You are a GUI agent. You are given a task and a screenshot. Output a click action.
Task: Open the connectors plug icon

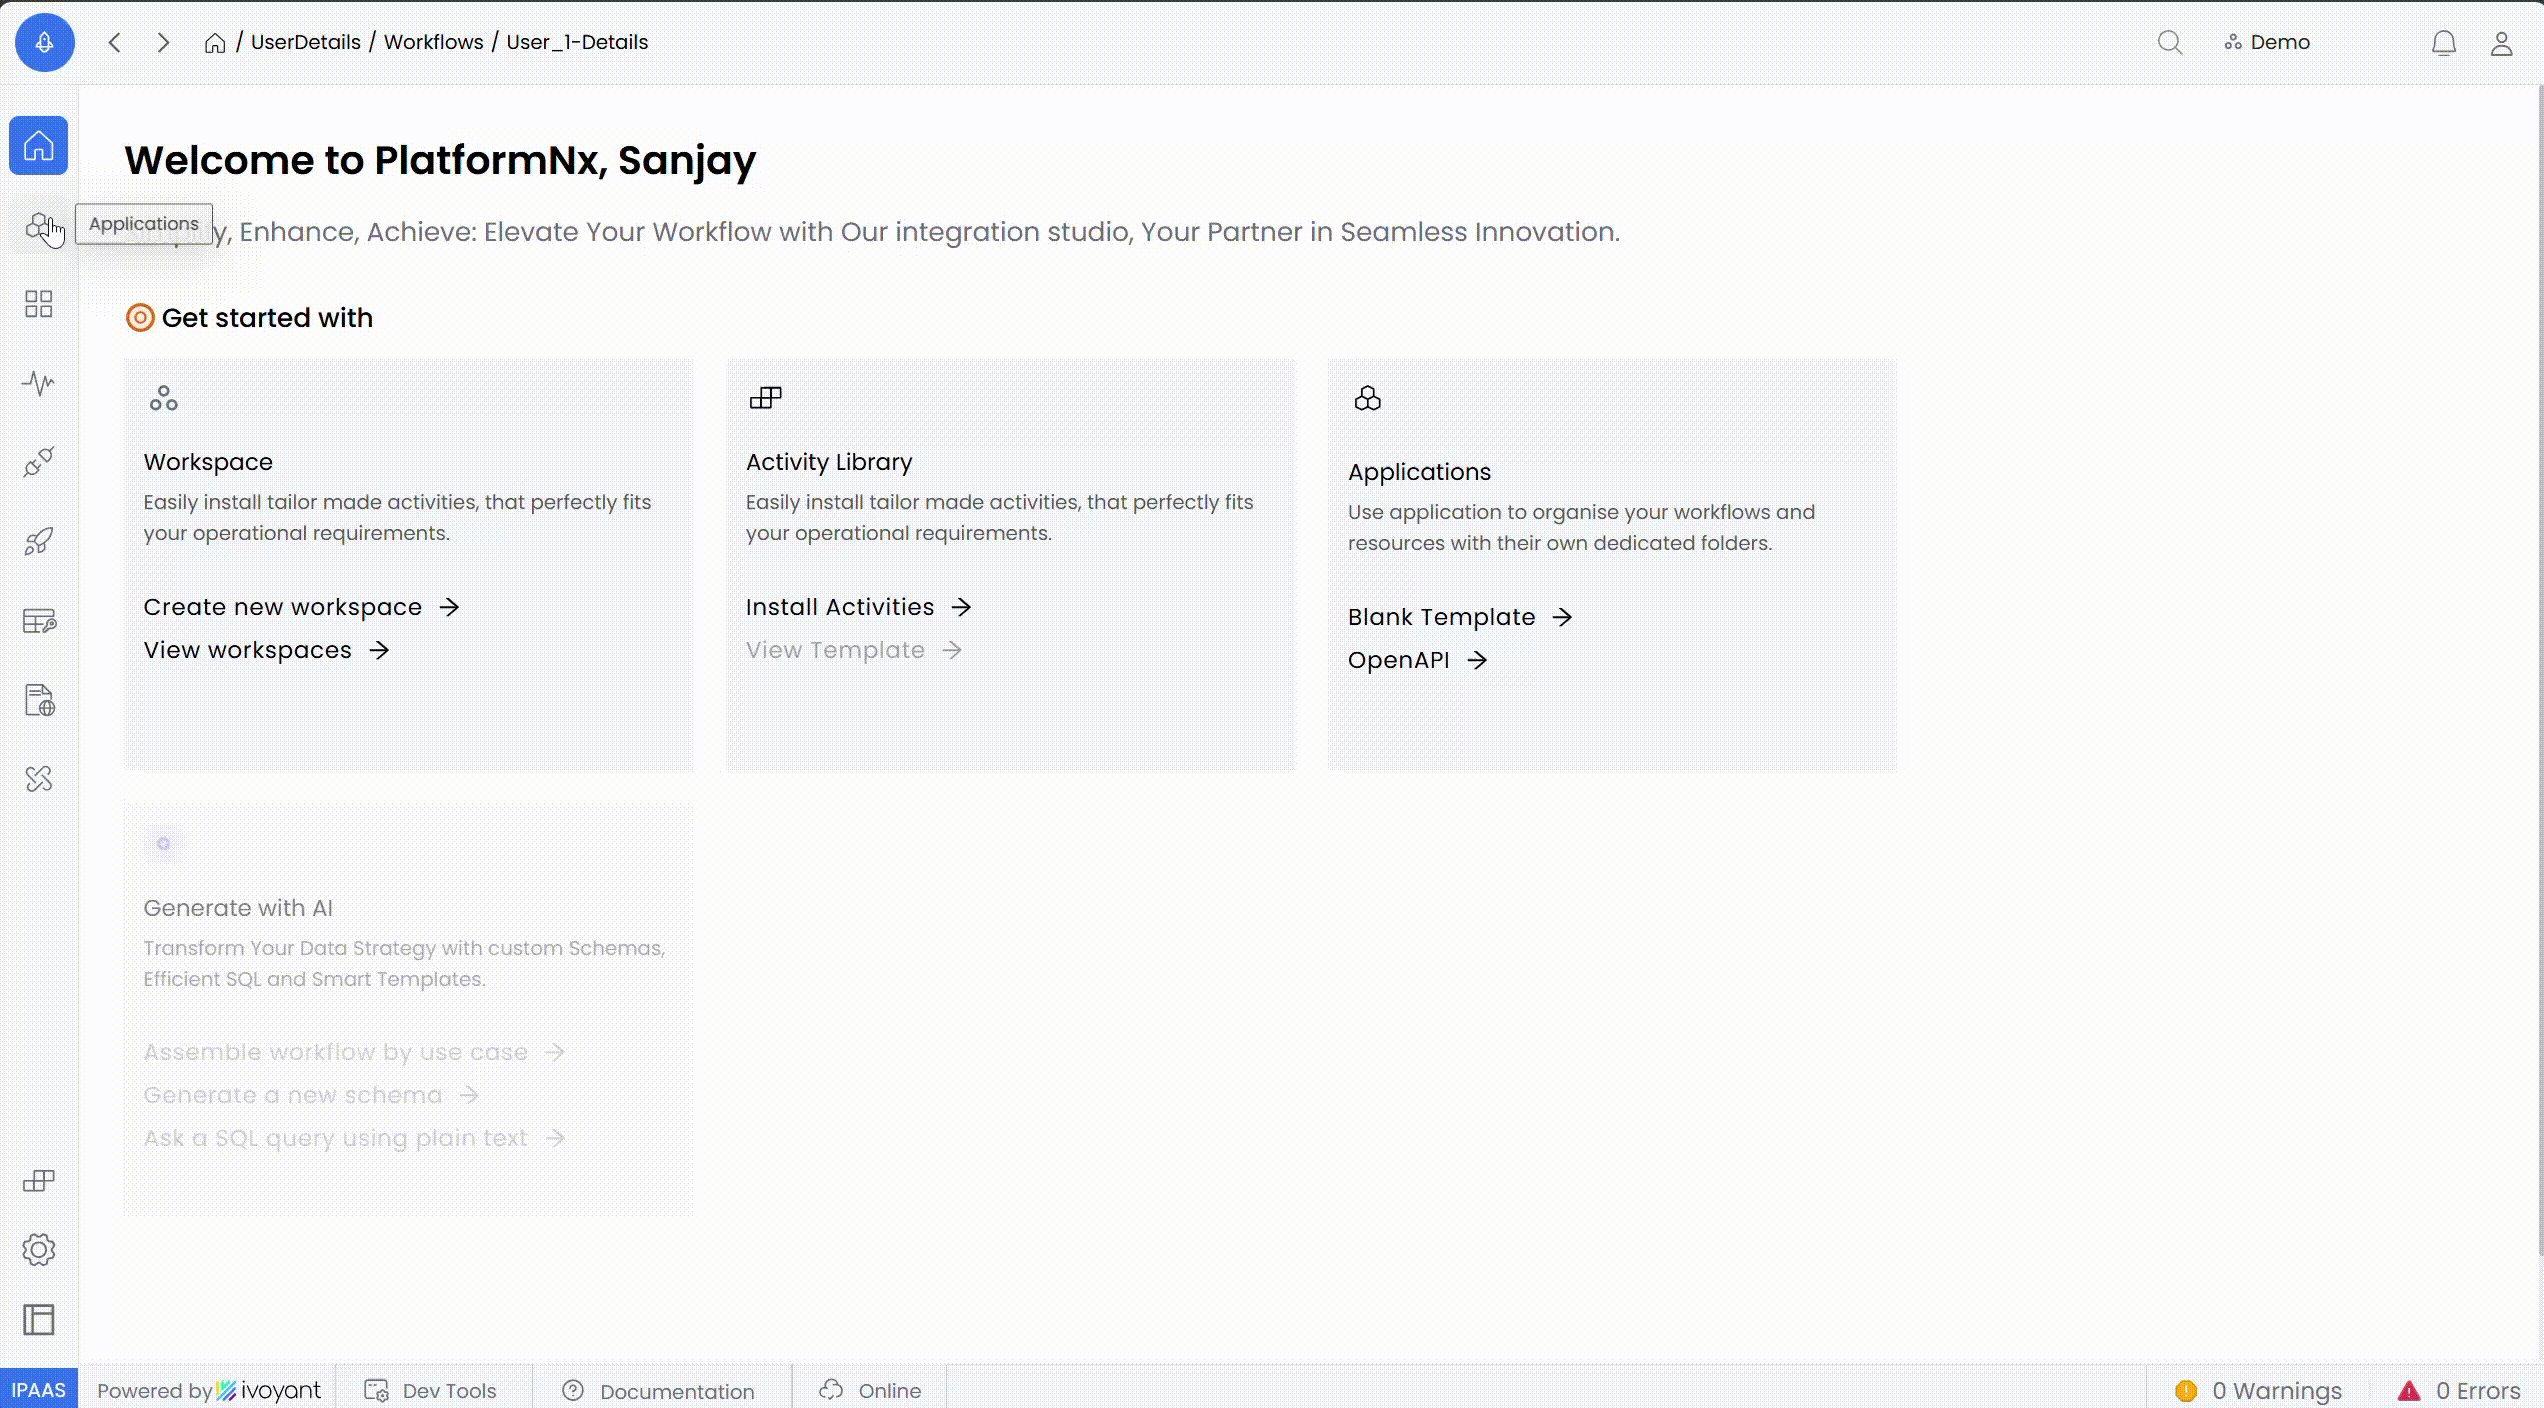[38, 462]
